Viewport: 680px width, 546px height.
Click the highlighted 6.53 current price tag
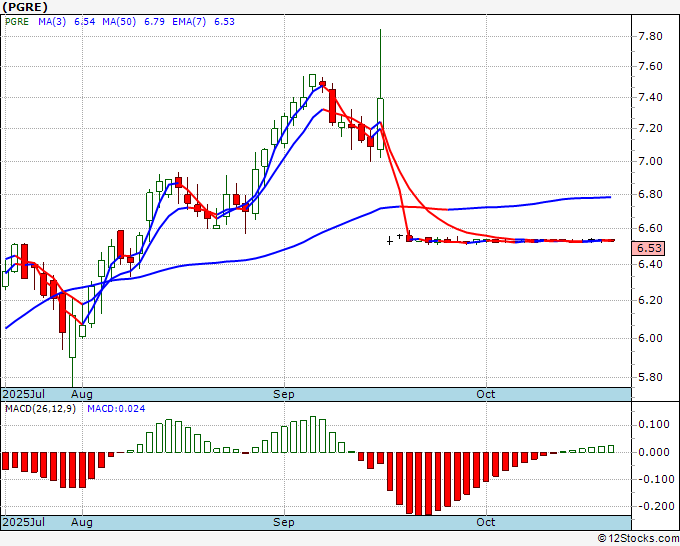click(x=649, y=248)
